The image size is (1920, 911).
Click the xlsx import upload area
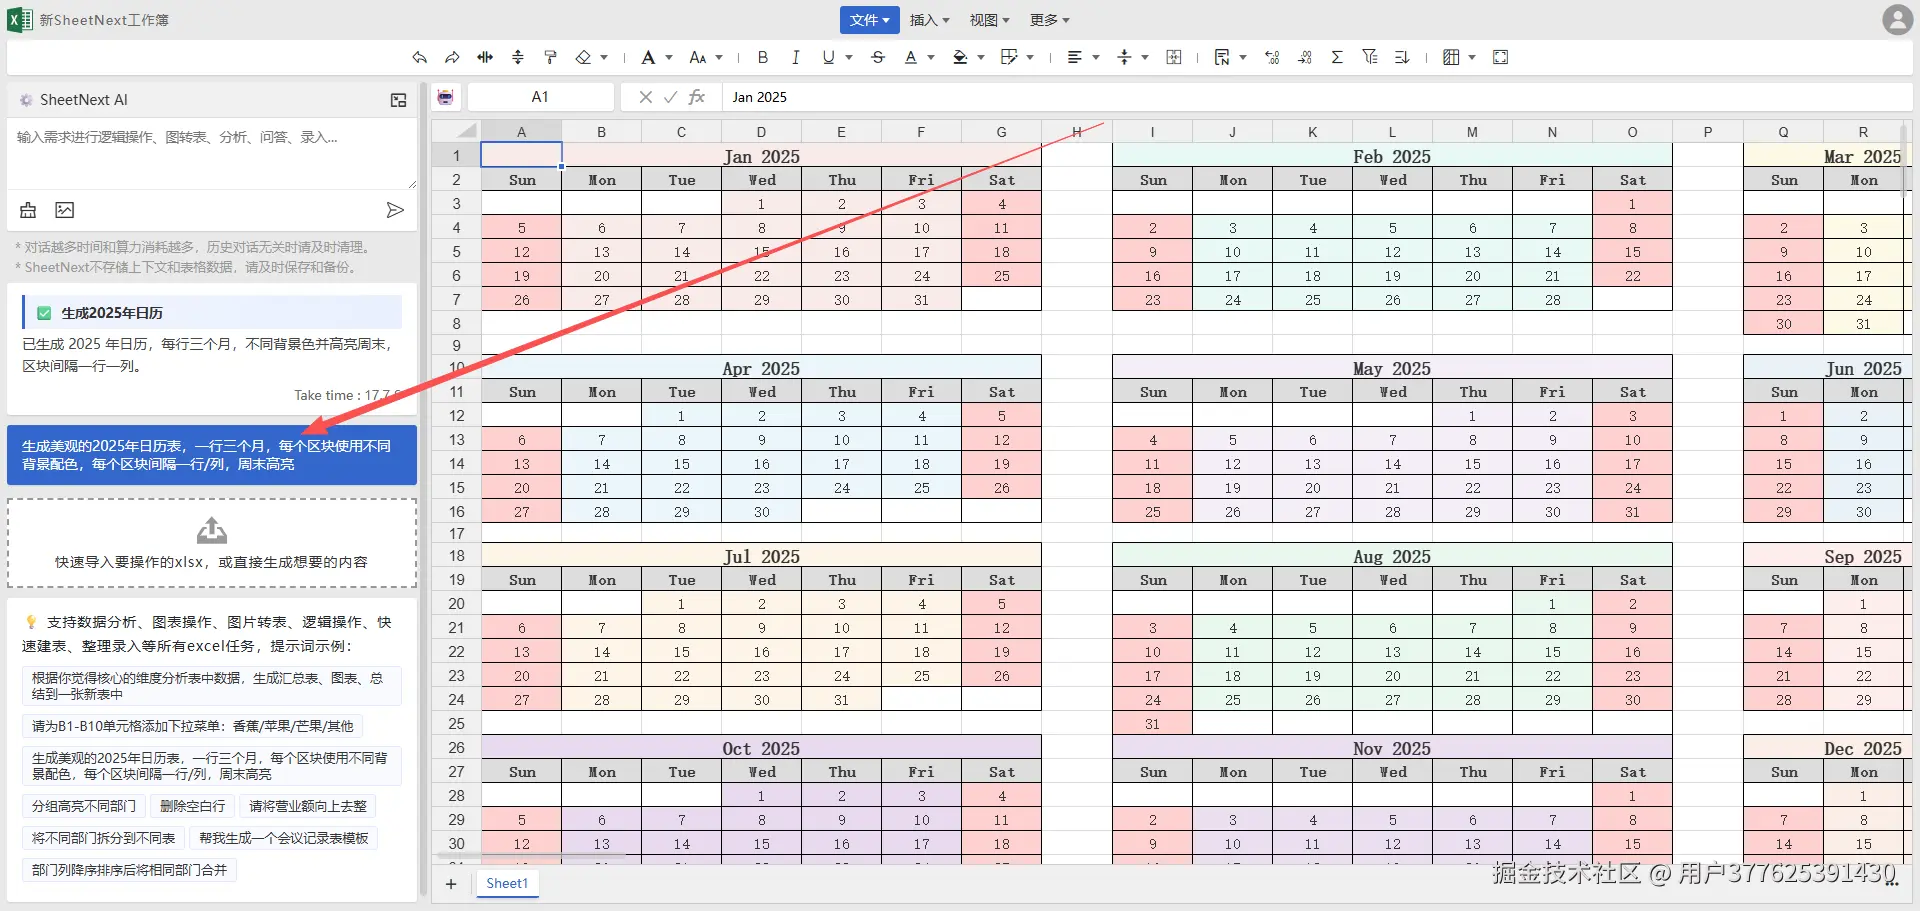(212, 543)
